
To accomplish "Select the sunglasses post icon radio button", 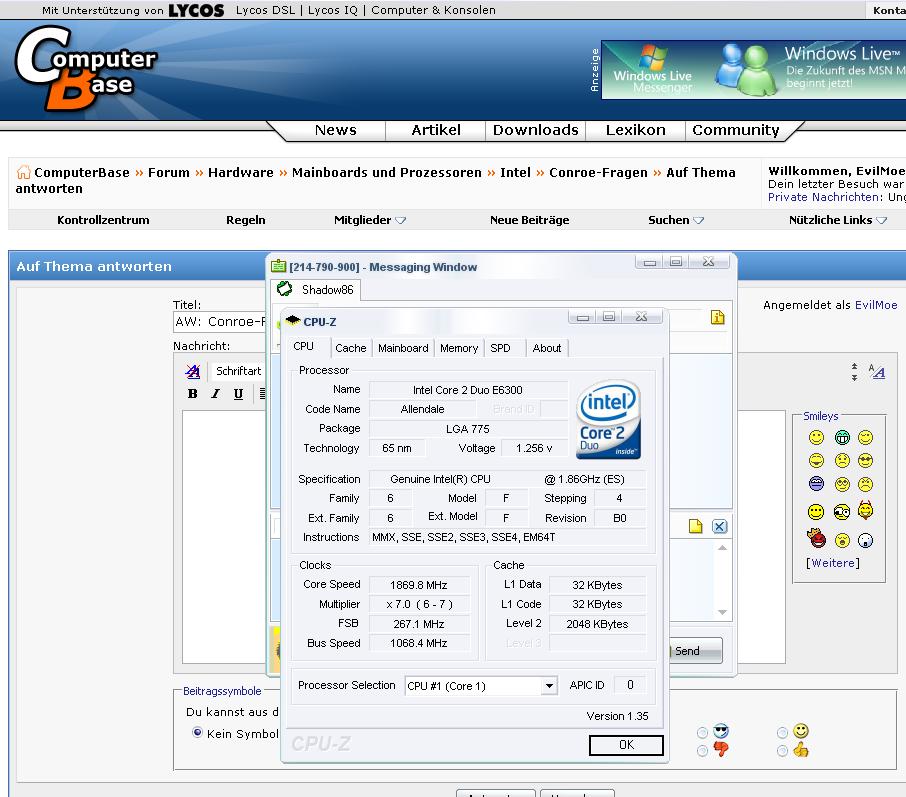I will [x=702, y=733].
